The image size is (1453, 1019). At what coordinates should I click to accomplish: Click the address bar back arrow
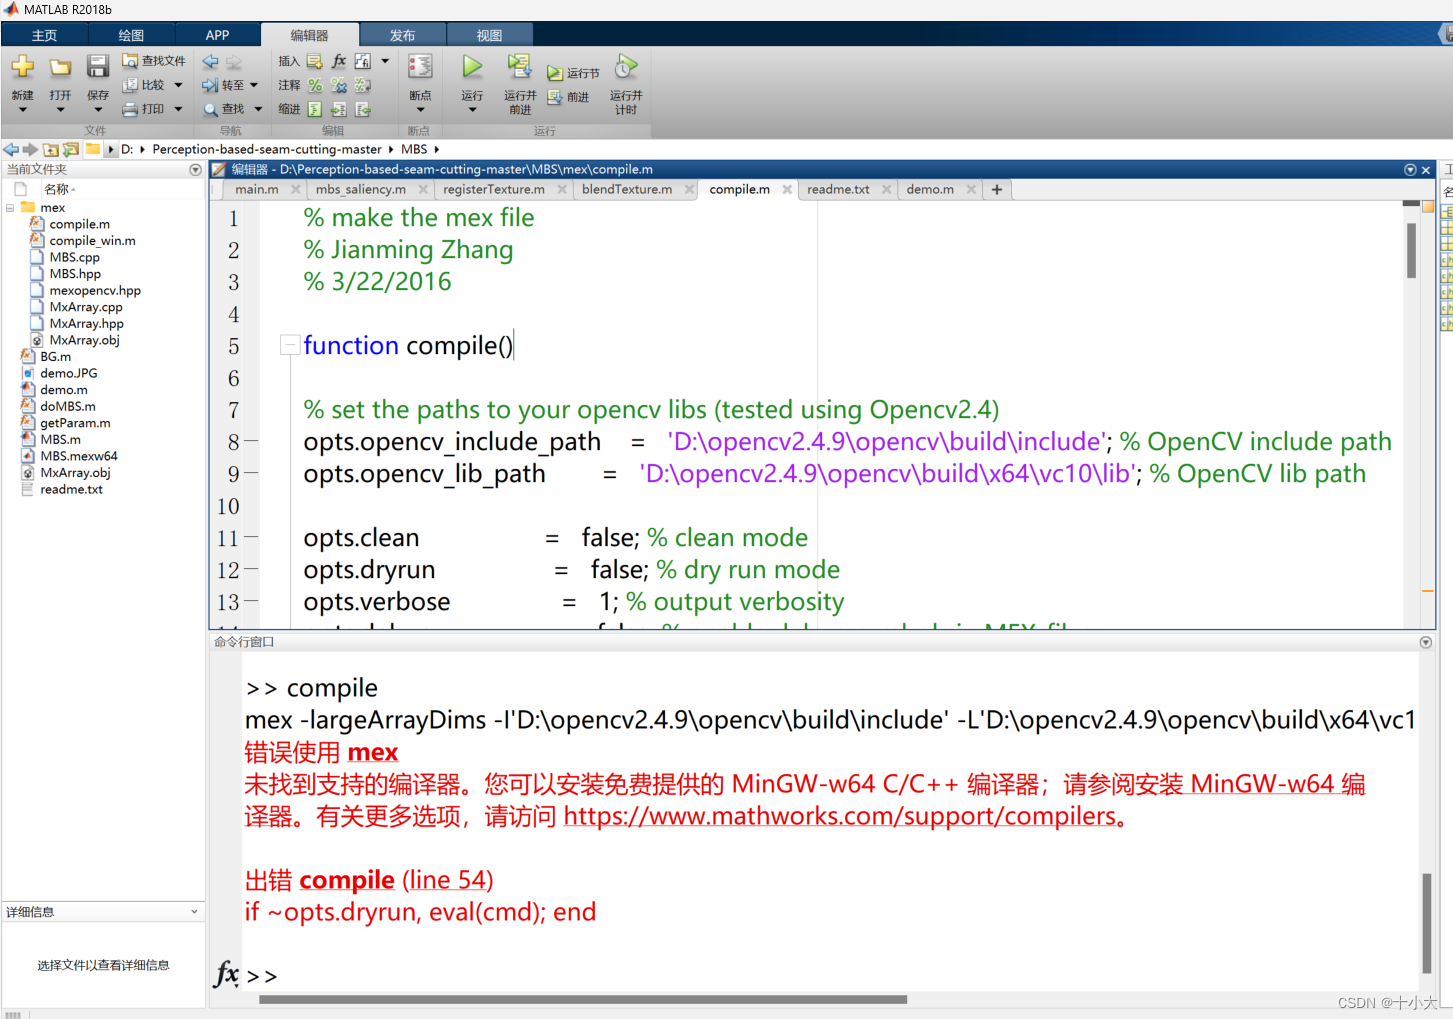click(11, 149)
